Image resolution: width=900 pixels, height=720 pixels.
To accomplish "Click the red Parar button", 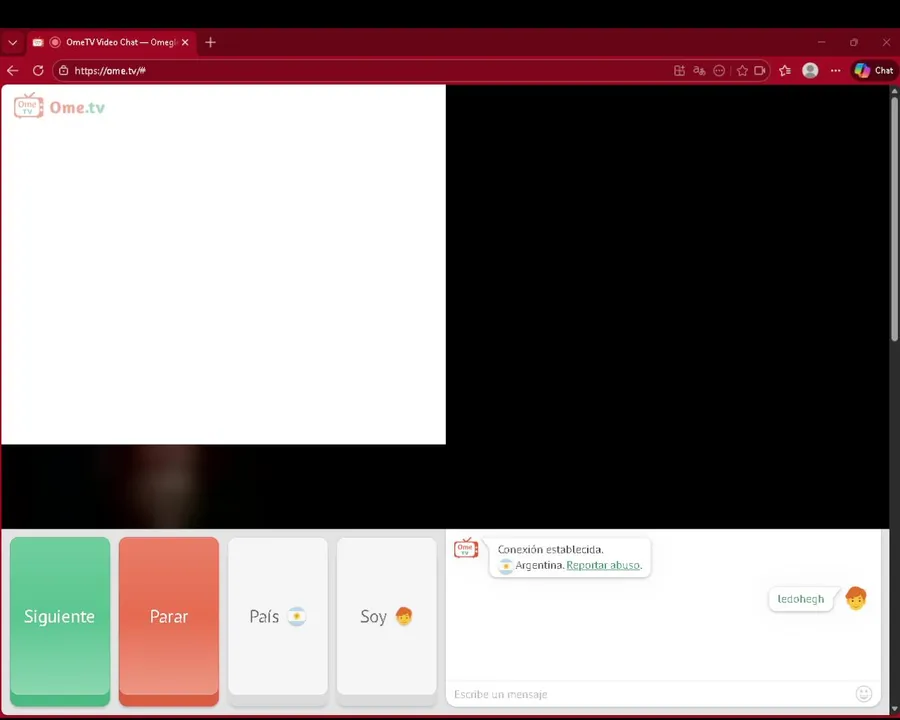I will [169, 621].
